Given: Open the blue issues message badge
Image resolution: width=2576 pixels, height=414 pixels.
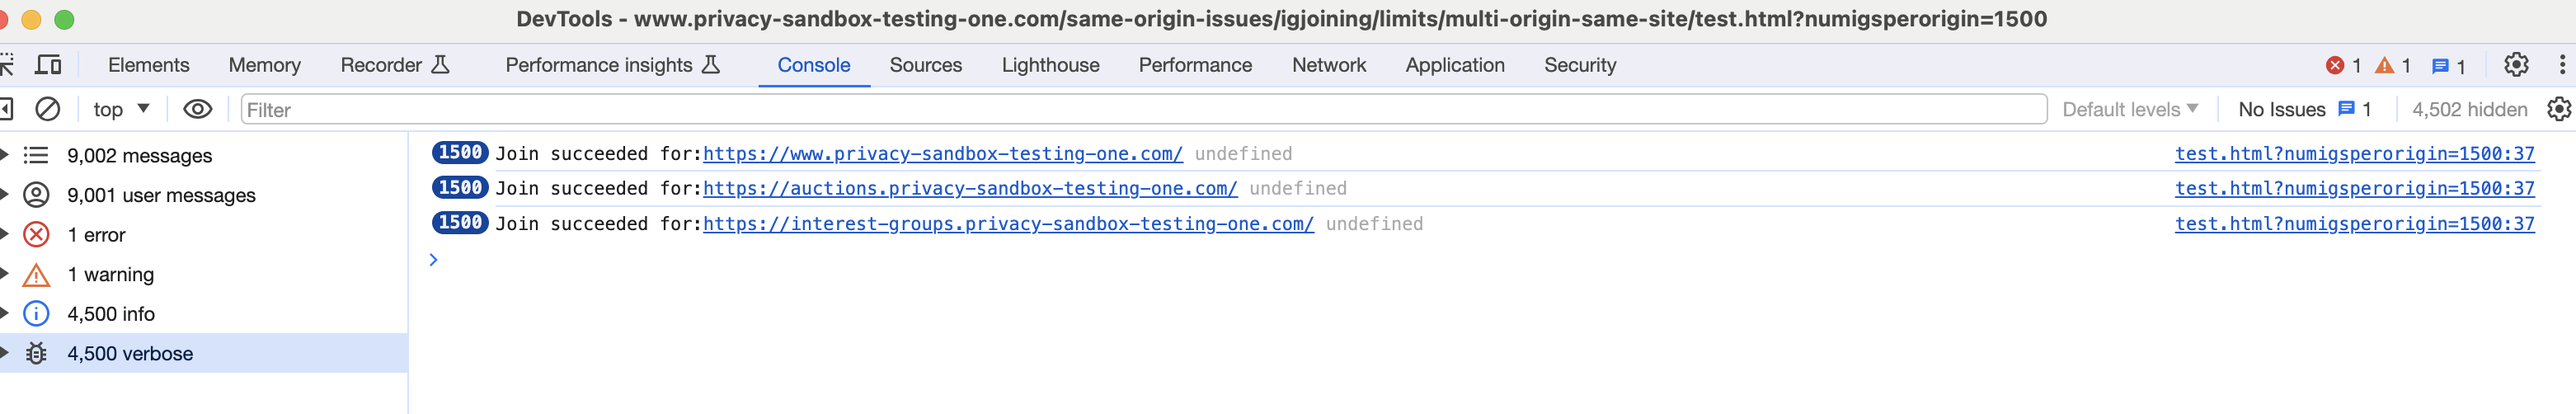Looking at the screenshot, I should tap(2448, 66).
